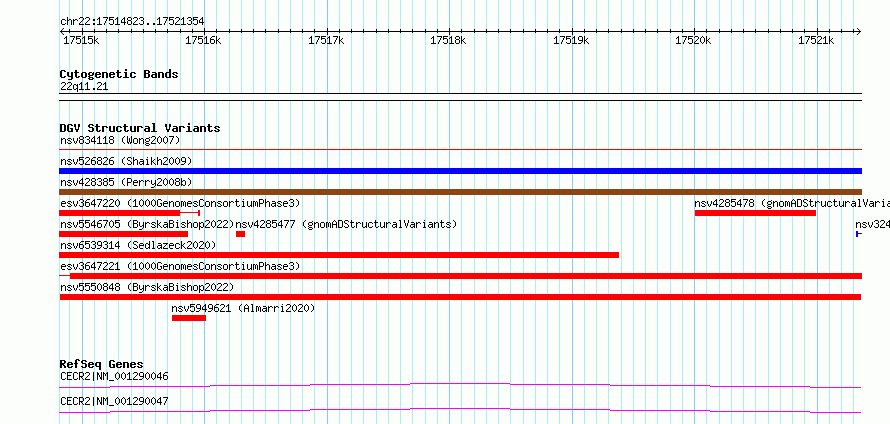This screenshot has height=424, width=890.
Task: Select the red nsv4285478 variant bar
Action: [755, 213]
